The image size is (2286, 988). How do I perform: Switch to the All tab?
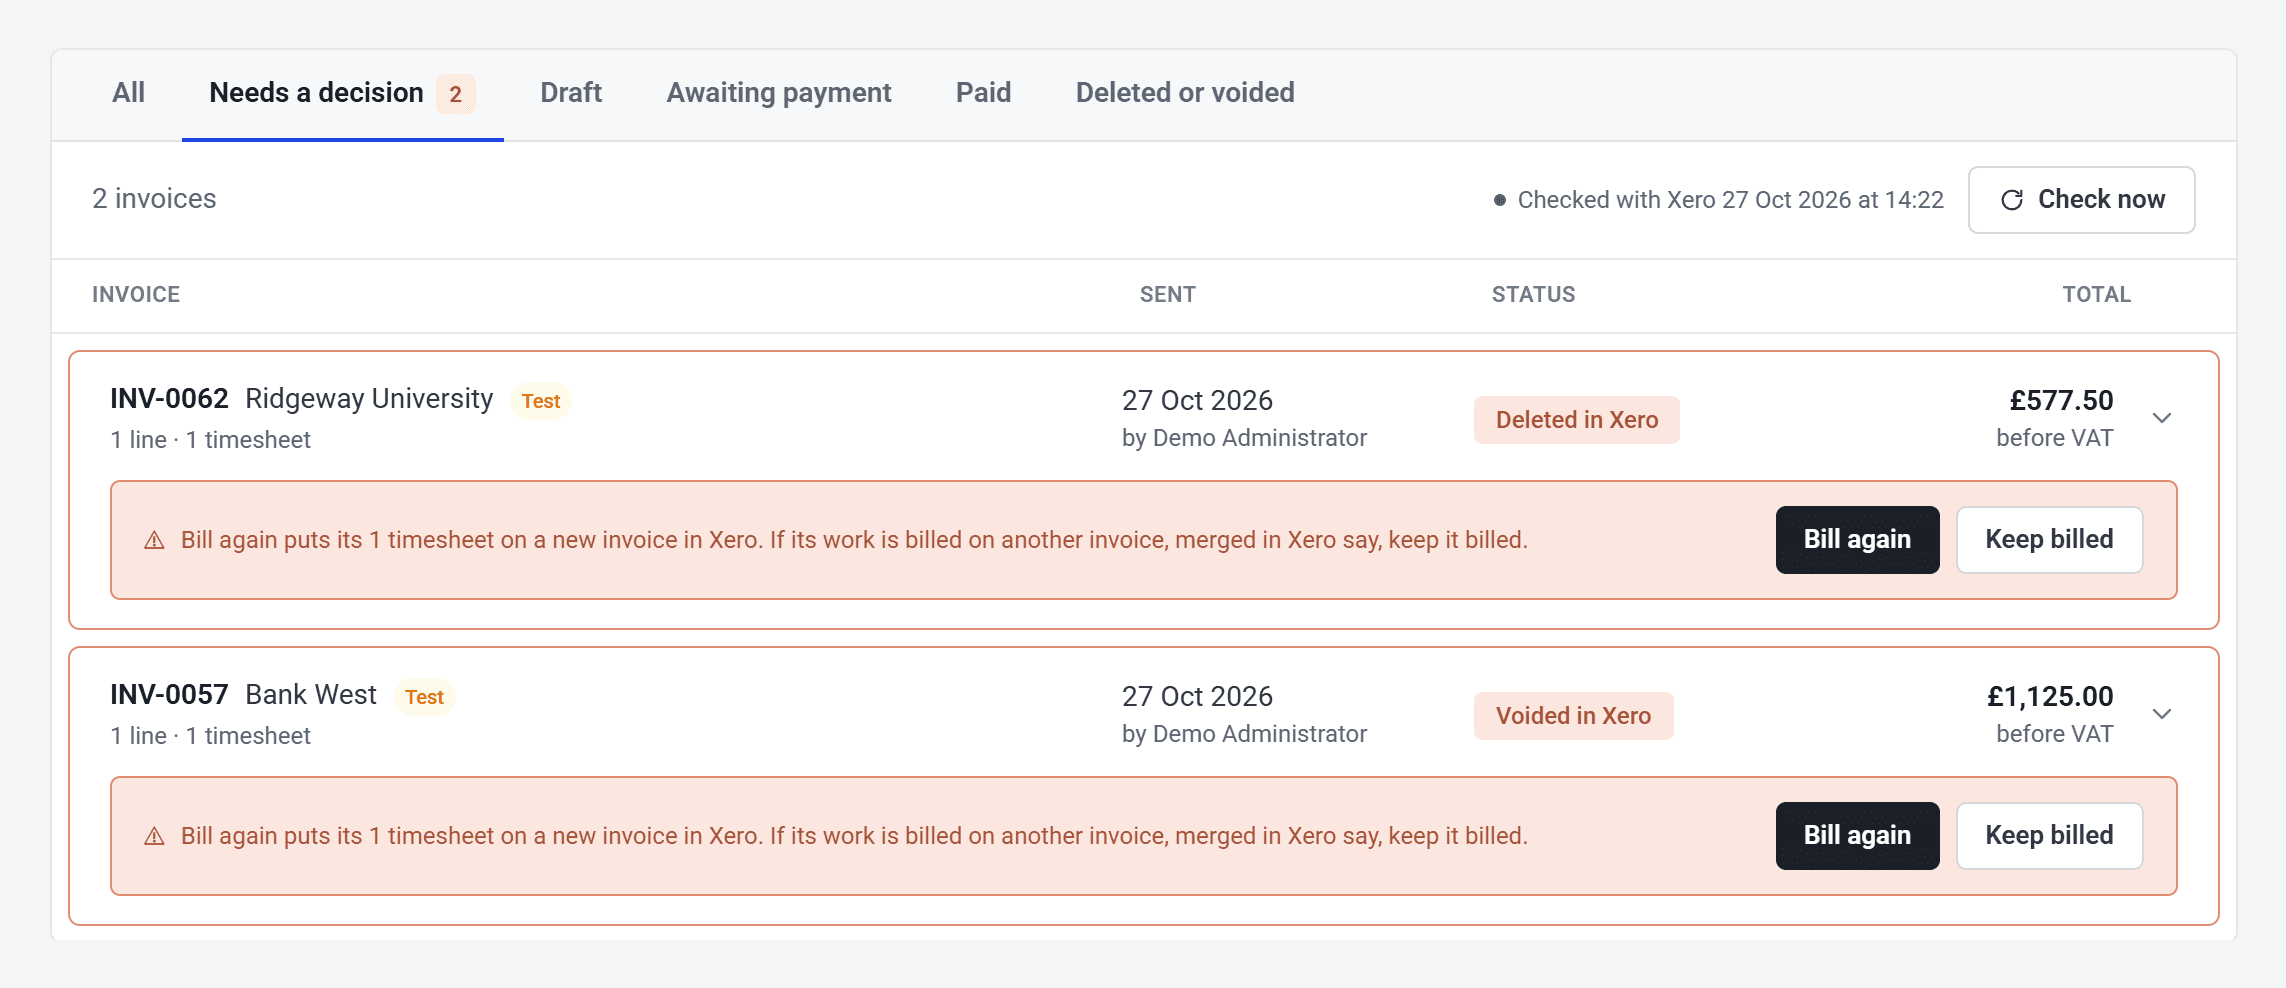coord(128,93)
